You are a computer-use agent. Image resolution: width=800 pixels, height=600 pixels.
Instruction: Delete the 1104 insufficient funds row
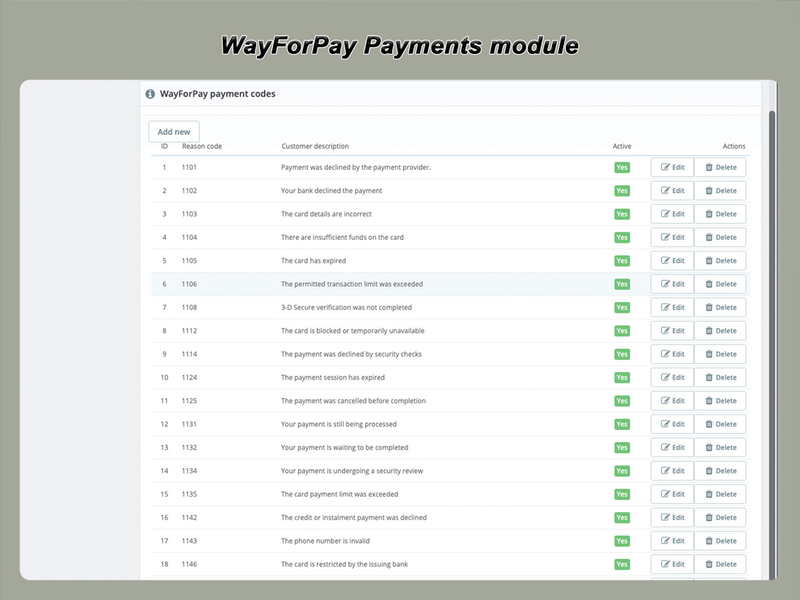click(720, 237)
